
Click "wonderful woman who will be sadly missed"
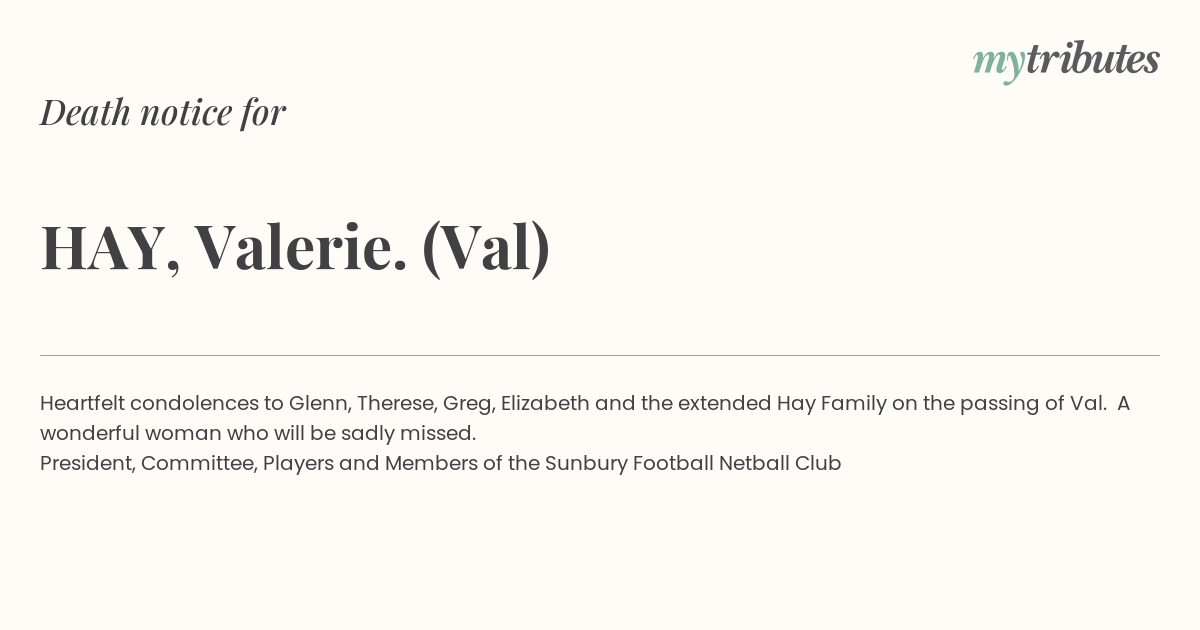click(x=258, y=434)
